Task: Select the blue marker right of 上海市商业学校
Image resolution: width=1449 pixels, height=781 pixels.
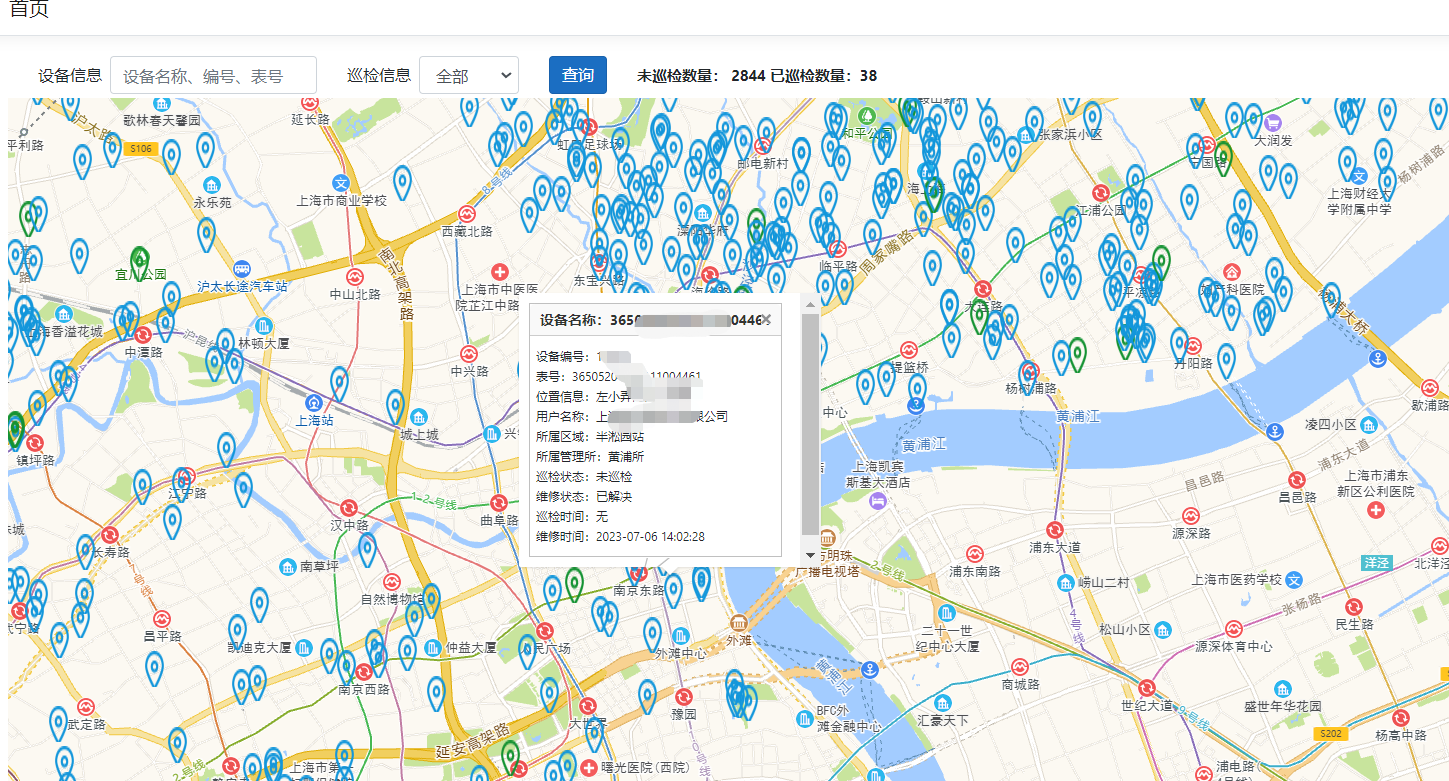Action: point(402,183)
